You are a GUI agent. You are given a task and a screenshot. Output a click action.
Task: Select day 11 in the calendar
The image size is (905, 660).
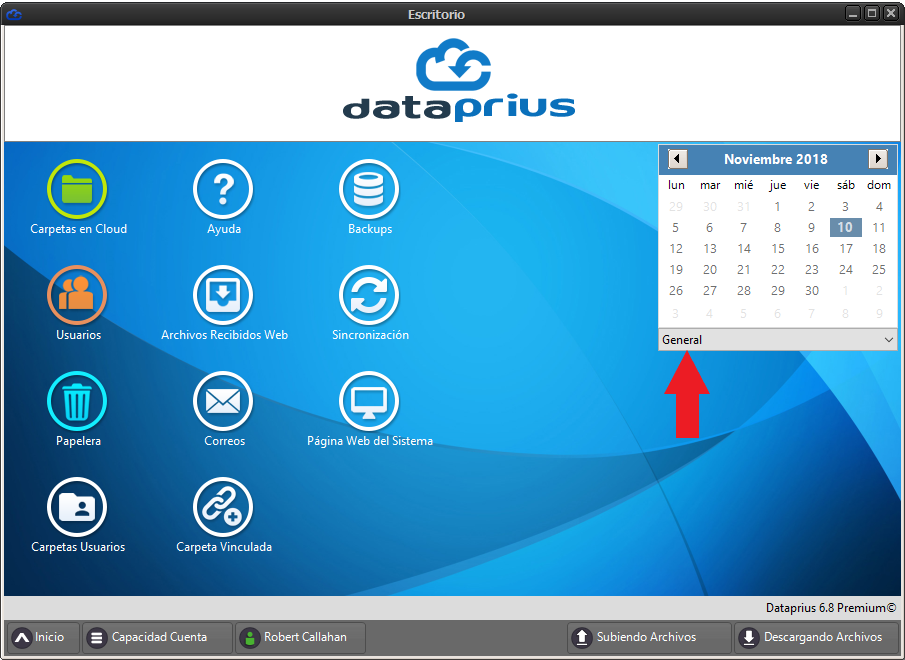click(879, 227)
